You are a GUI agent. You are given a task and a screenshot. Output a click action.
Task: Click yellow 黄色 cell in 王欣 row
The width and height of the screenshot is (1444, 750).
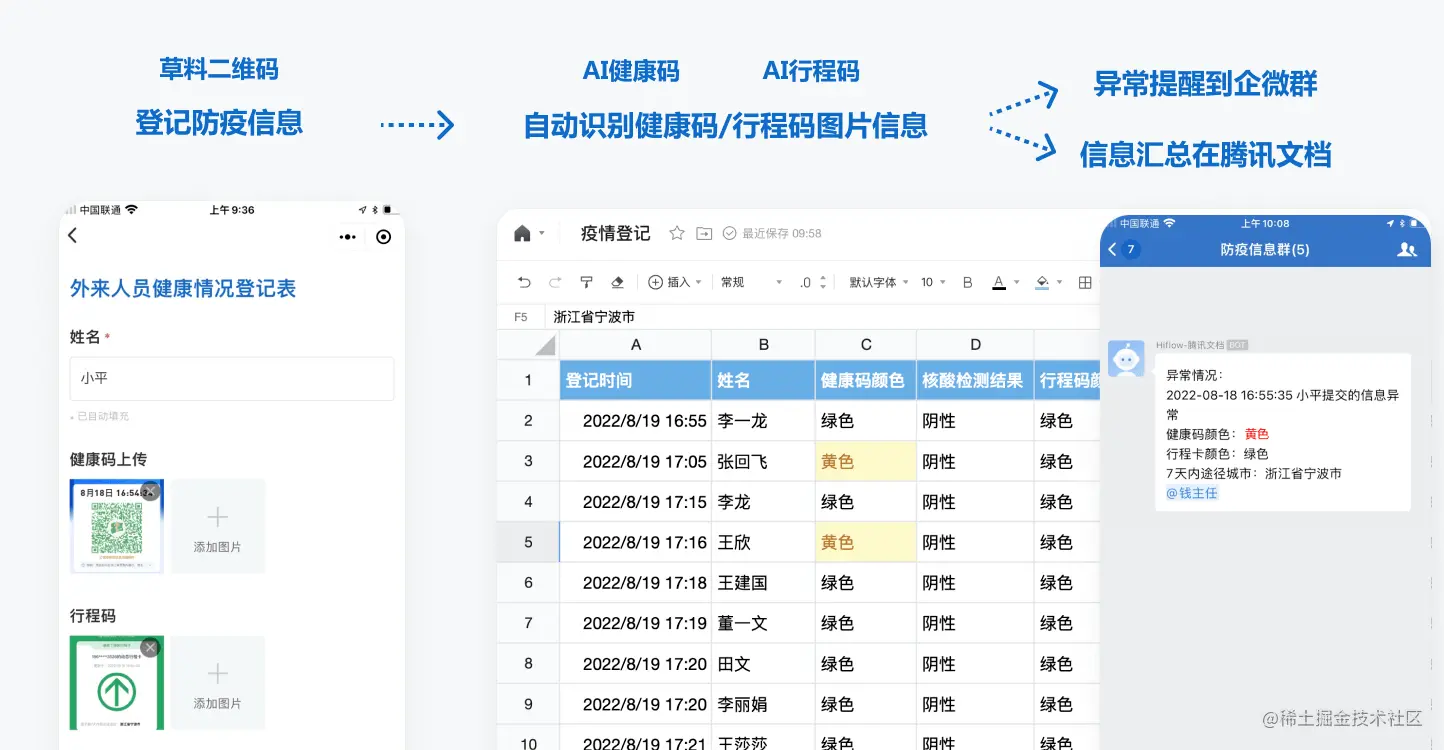pyautogui.click(x=866, y=542)
